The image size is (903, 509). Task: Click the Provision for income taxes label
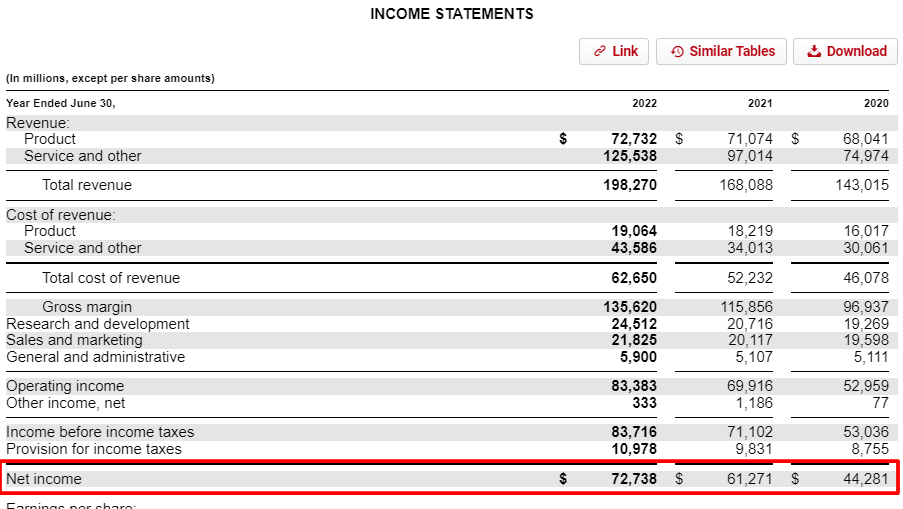94,449
